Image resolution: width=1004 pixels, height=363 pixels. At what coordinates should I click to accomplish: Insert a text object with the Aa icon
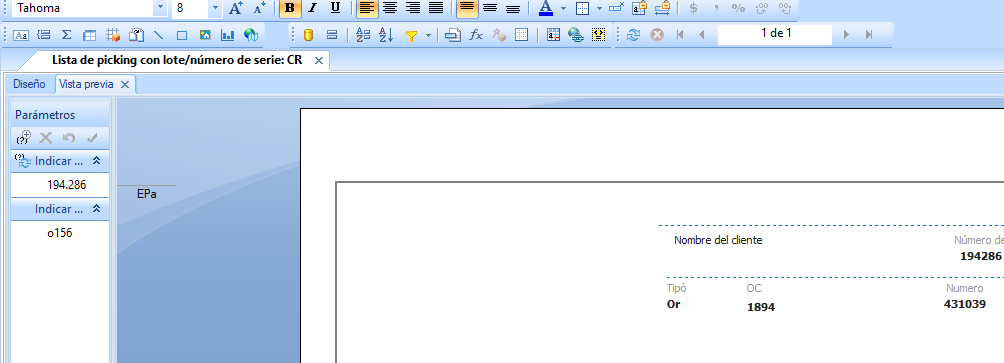(x=21, y=35)
